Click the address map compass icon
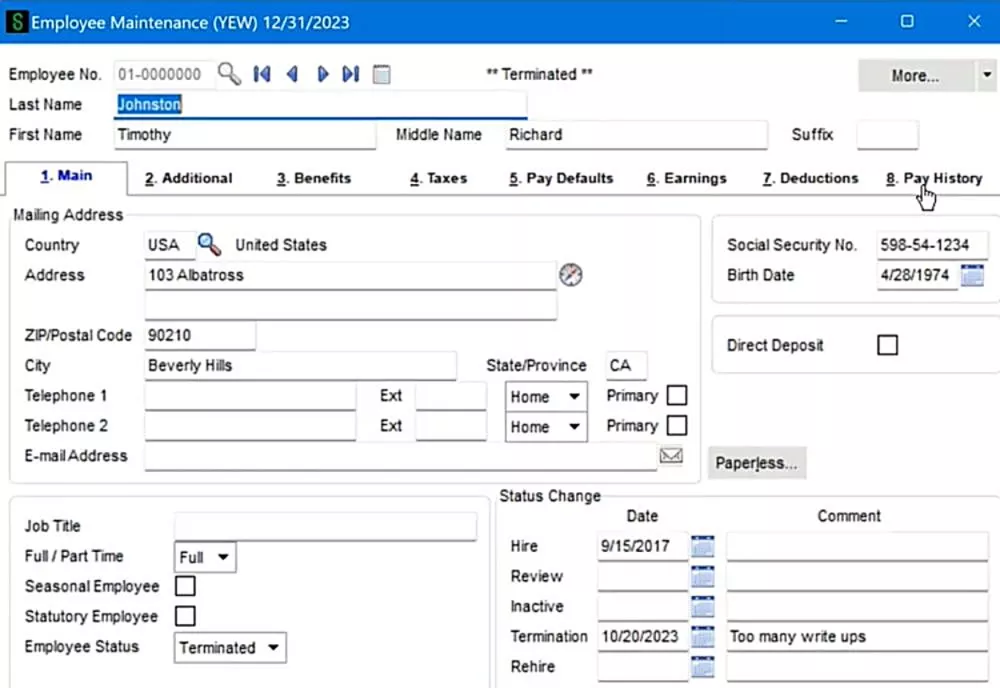Screen dimensions: 1000x688 click(x=571, y=275)
